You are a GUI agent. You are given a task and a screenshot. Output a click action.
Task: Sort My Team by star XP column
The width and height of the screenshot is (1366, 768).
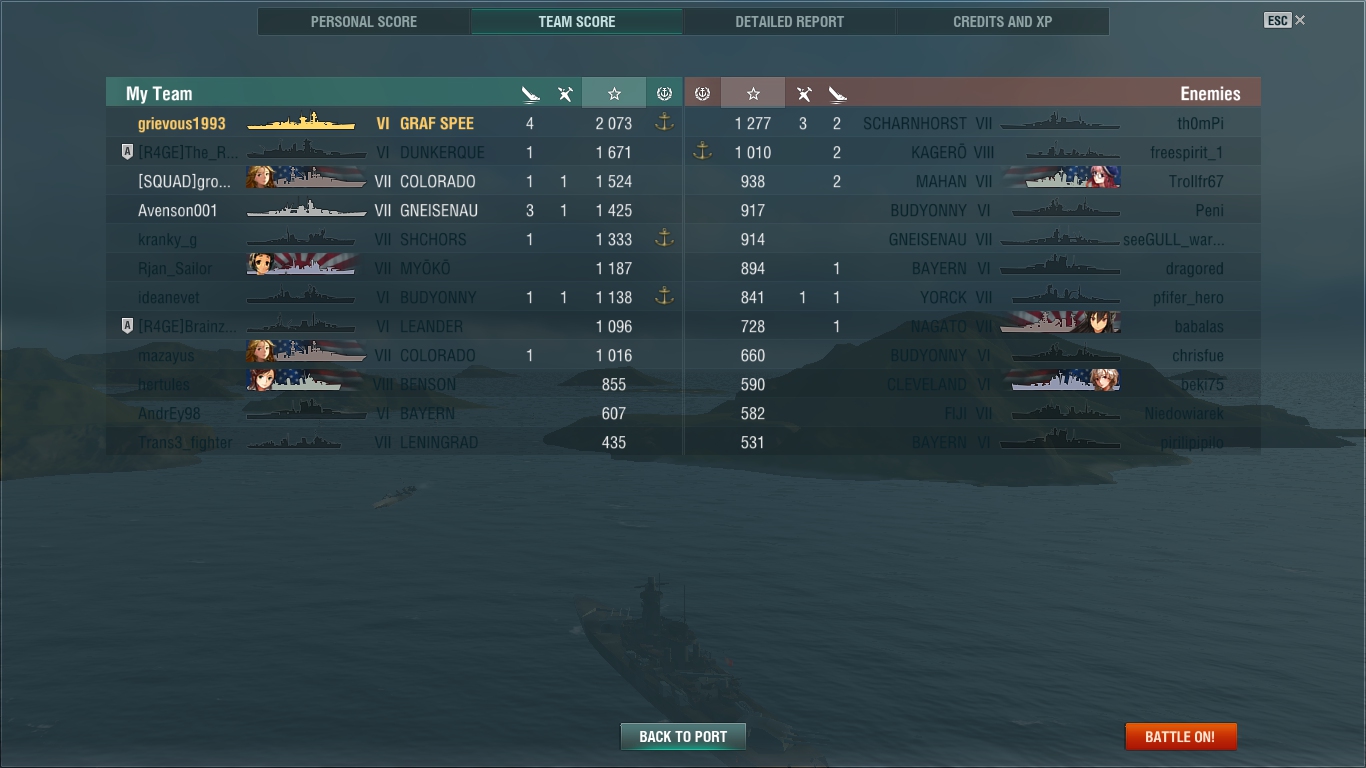coord(614,93)
